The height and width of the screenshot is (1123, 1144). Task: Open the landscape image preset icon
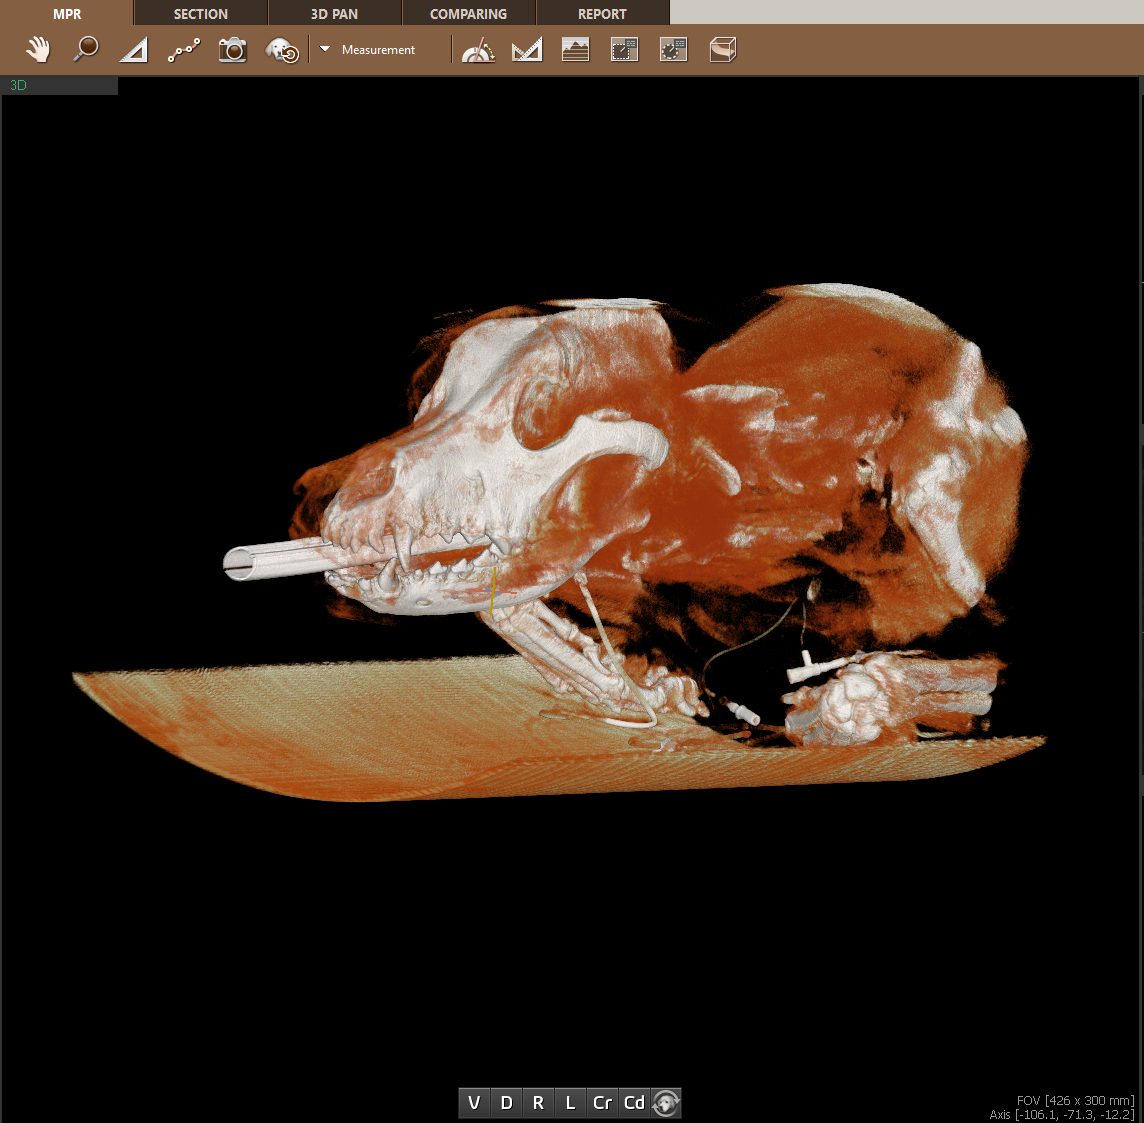tap(576, 49)
